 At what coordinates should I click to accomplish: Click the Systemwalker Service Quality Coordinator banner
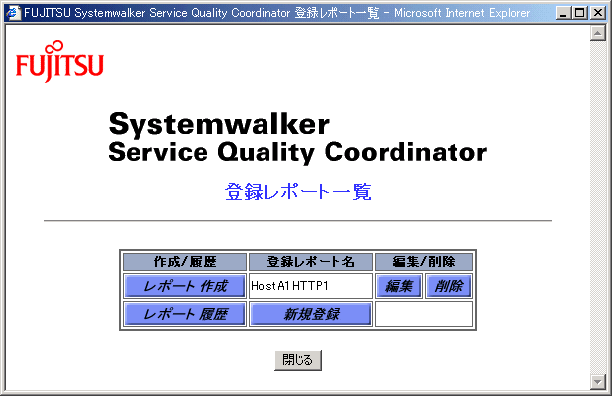click(x=297, y=137)
